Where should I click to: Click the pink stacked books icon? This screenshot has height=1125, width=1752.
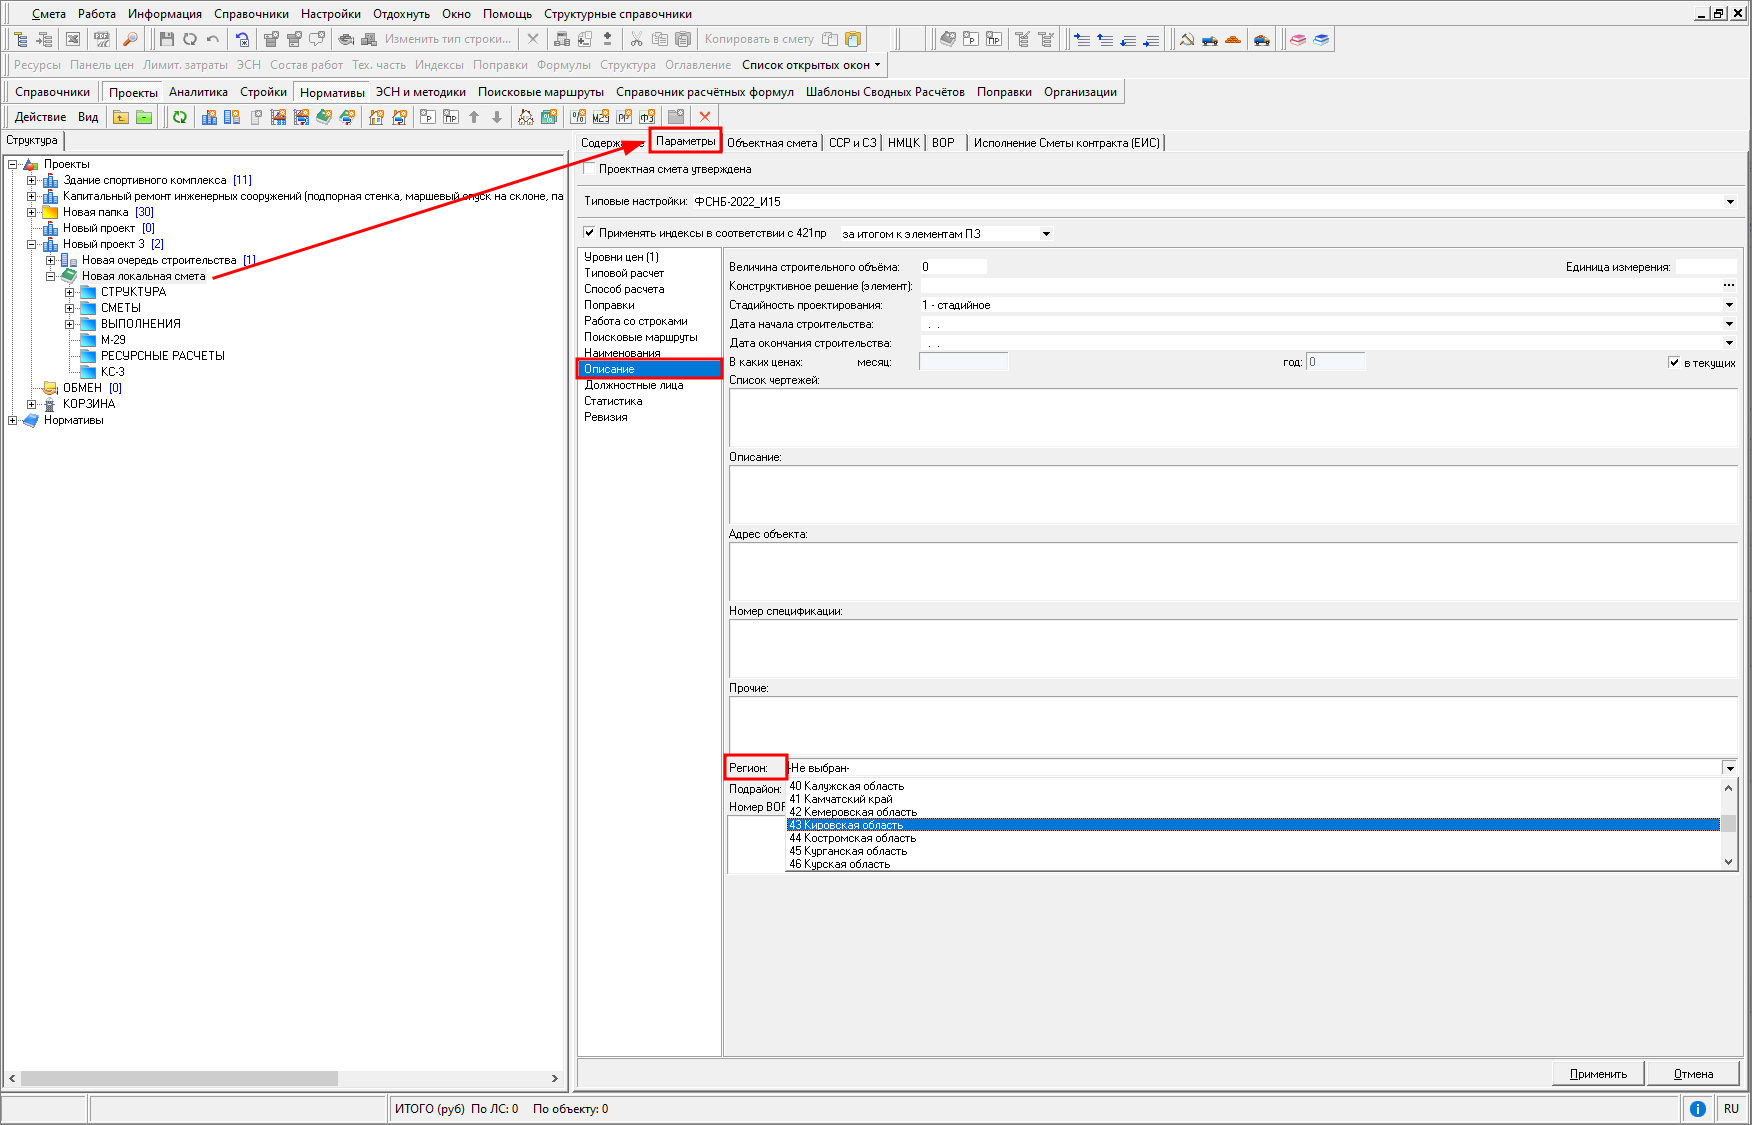(x=1298, y=39)
